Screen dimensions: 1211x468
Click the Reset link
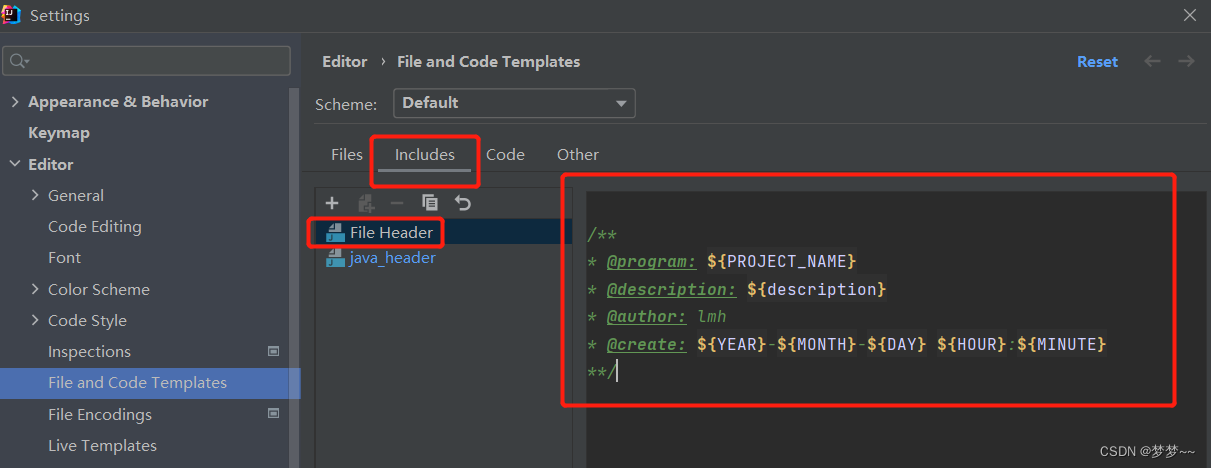1097,62
